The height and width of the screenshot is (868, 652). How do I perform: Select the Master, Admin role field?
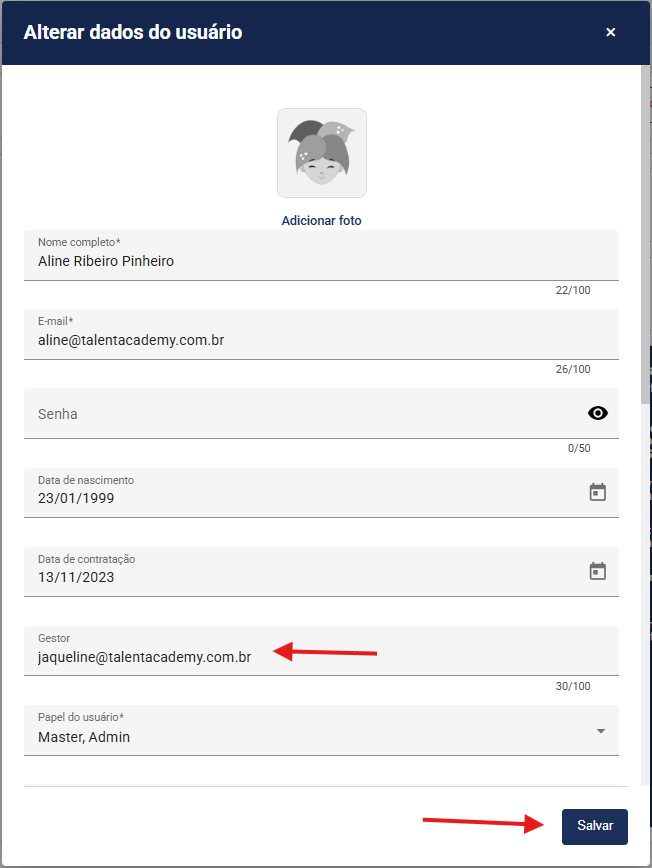(300, 736)
